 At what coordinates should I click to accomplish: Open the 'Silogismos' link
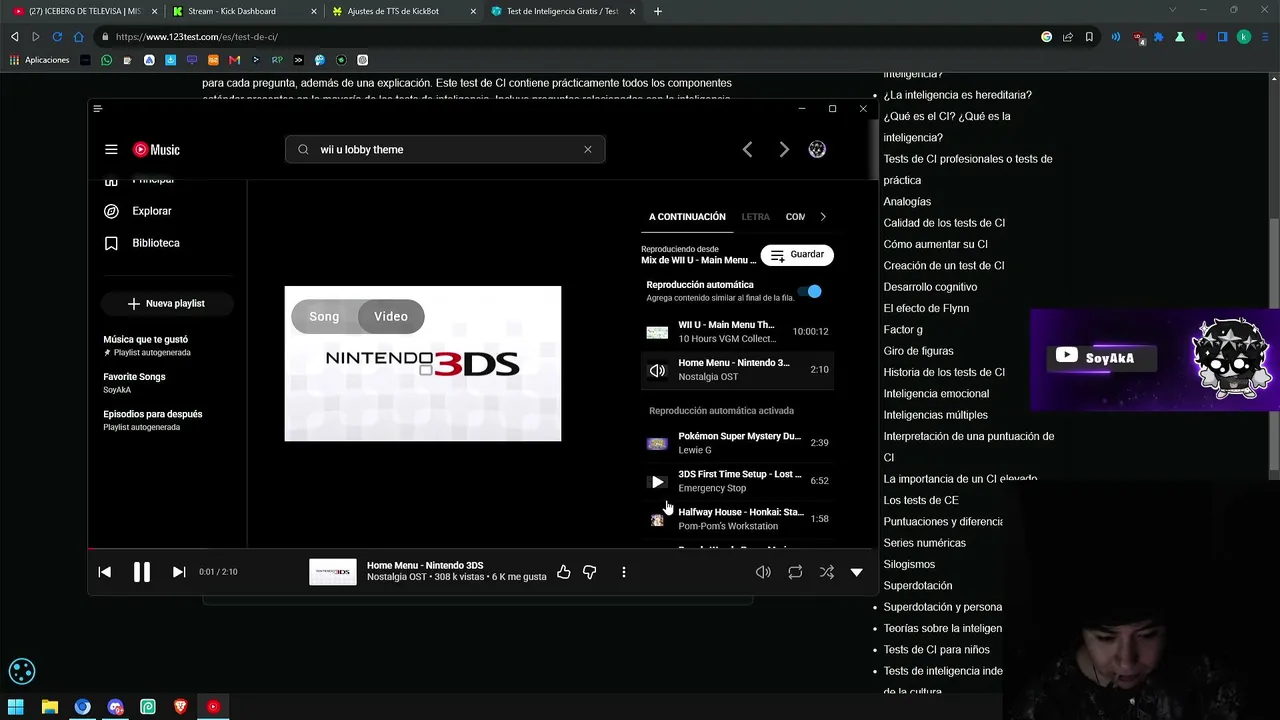909,565
